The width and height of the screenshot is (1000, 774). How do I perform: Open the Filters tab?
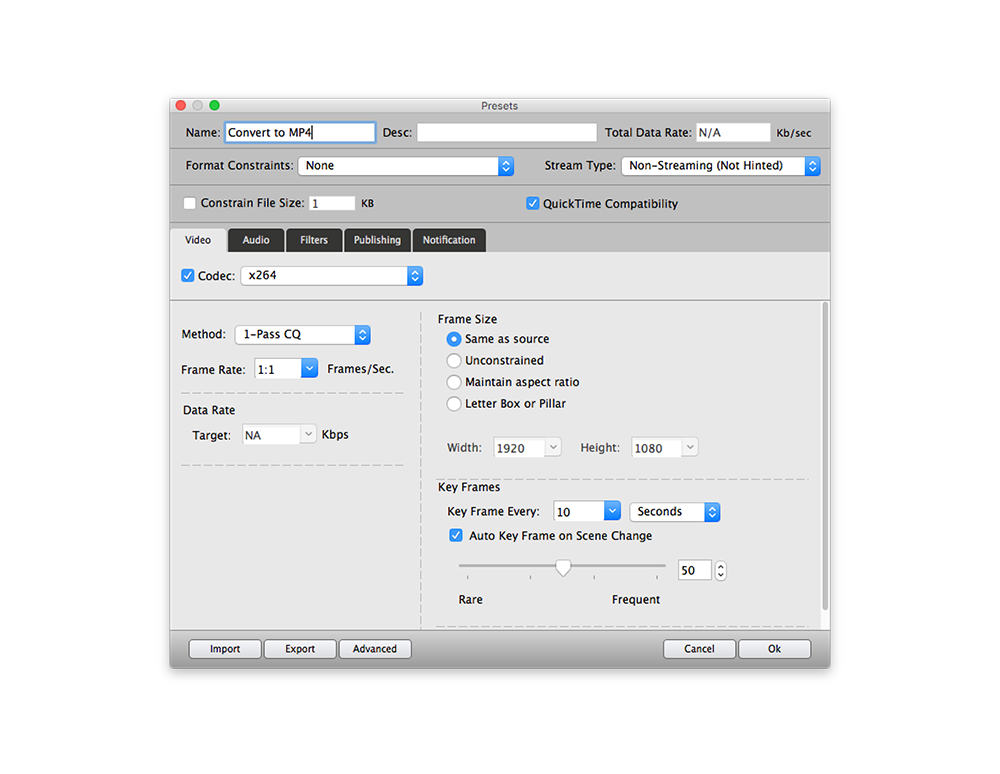coord(314,240)
